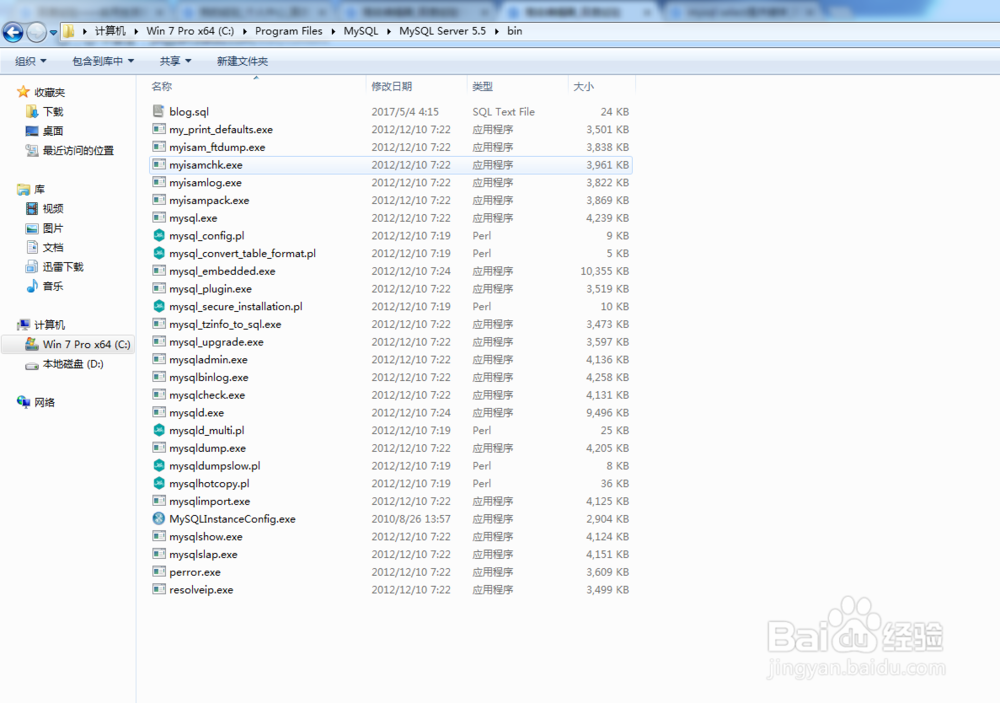
Task: Select file name myisamchk.exe
Action: (x=205, y=165)
